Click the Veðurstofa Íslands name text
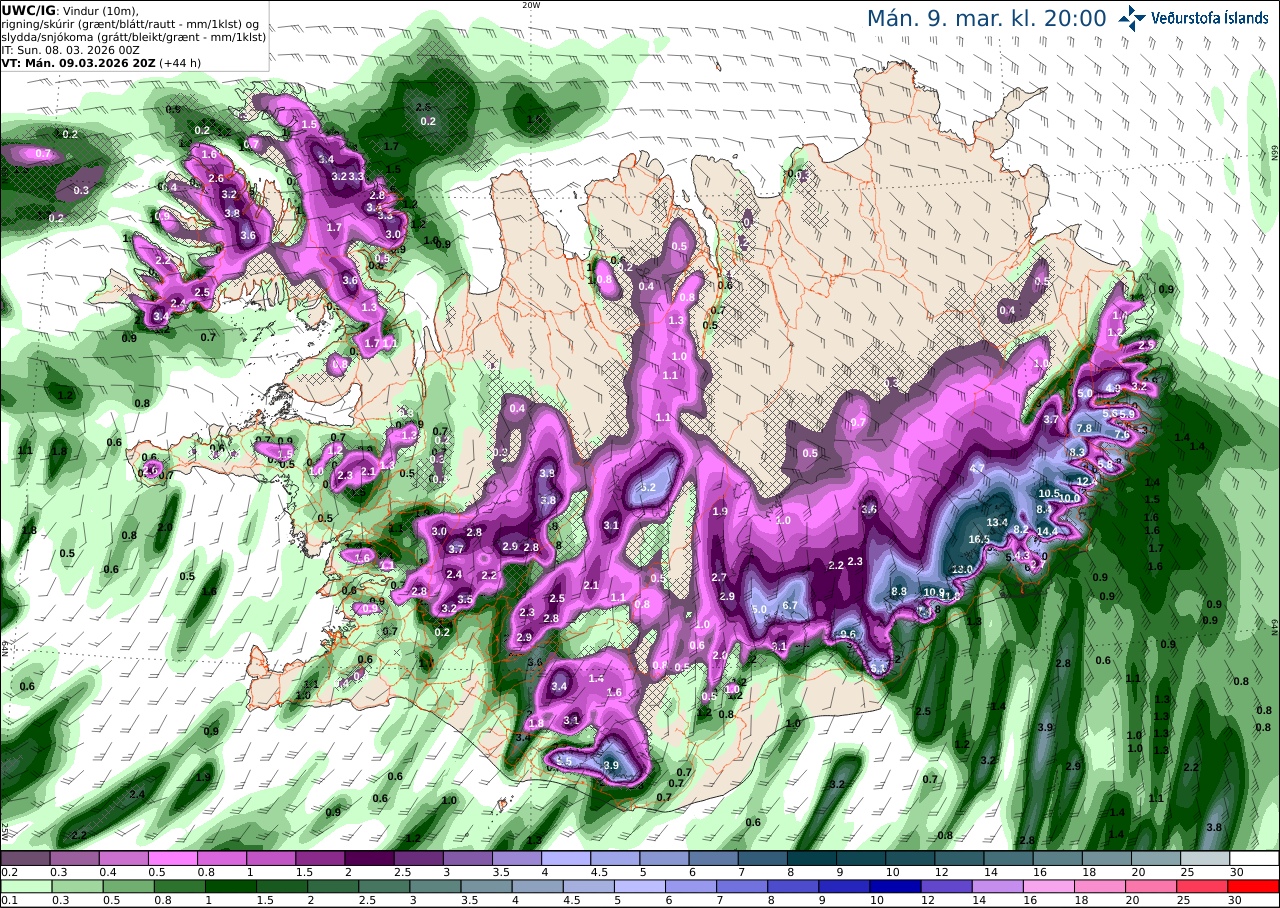Viewport: 1280px width, 908px height. pos(1209,18)
